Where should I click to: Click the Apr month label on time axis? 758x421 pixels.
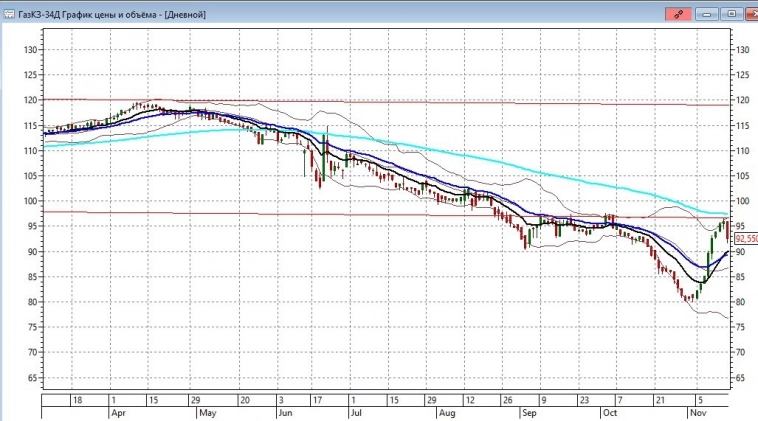click(119, 412)
